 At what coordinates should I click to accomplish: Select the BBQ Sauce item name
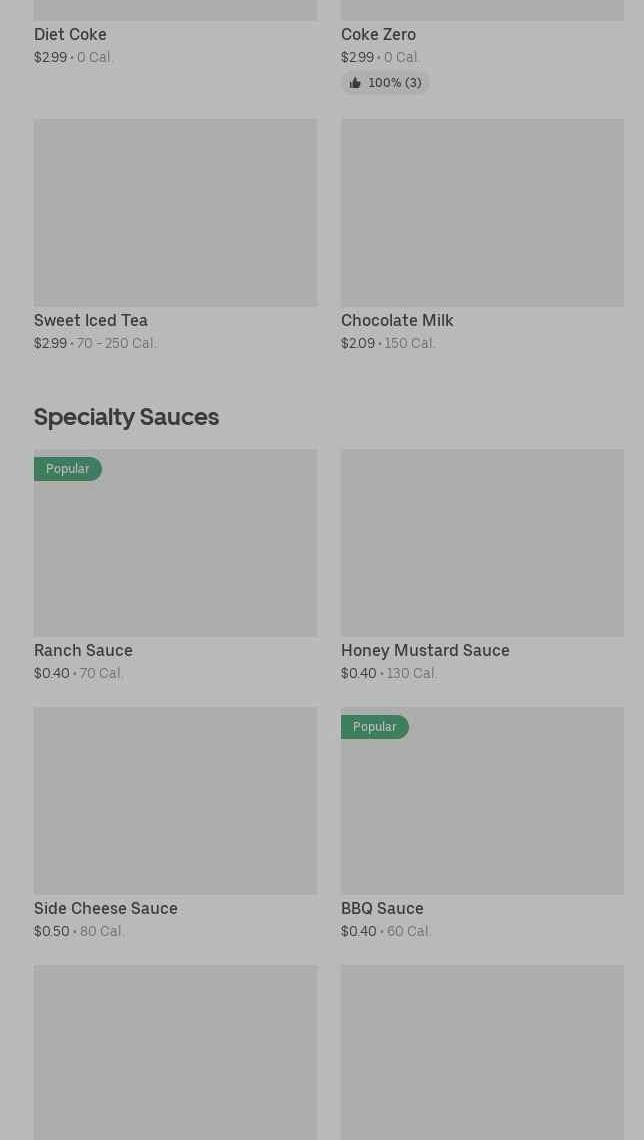coord(382,909)
